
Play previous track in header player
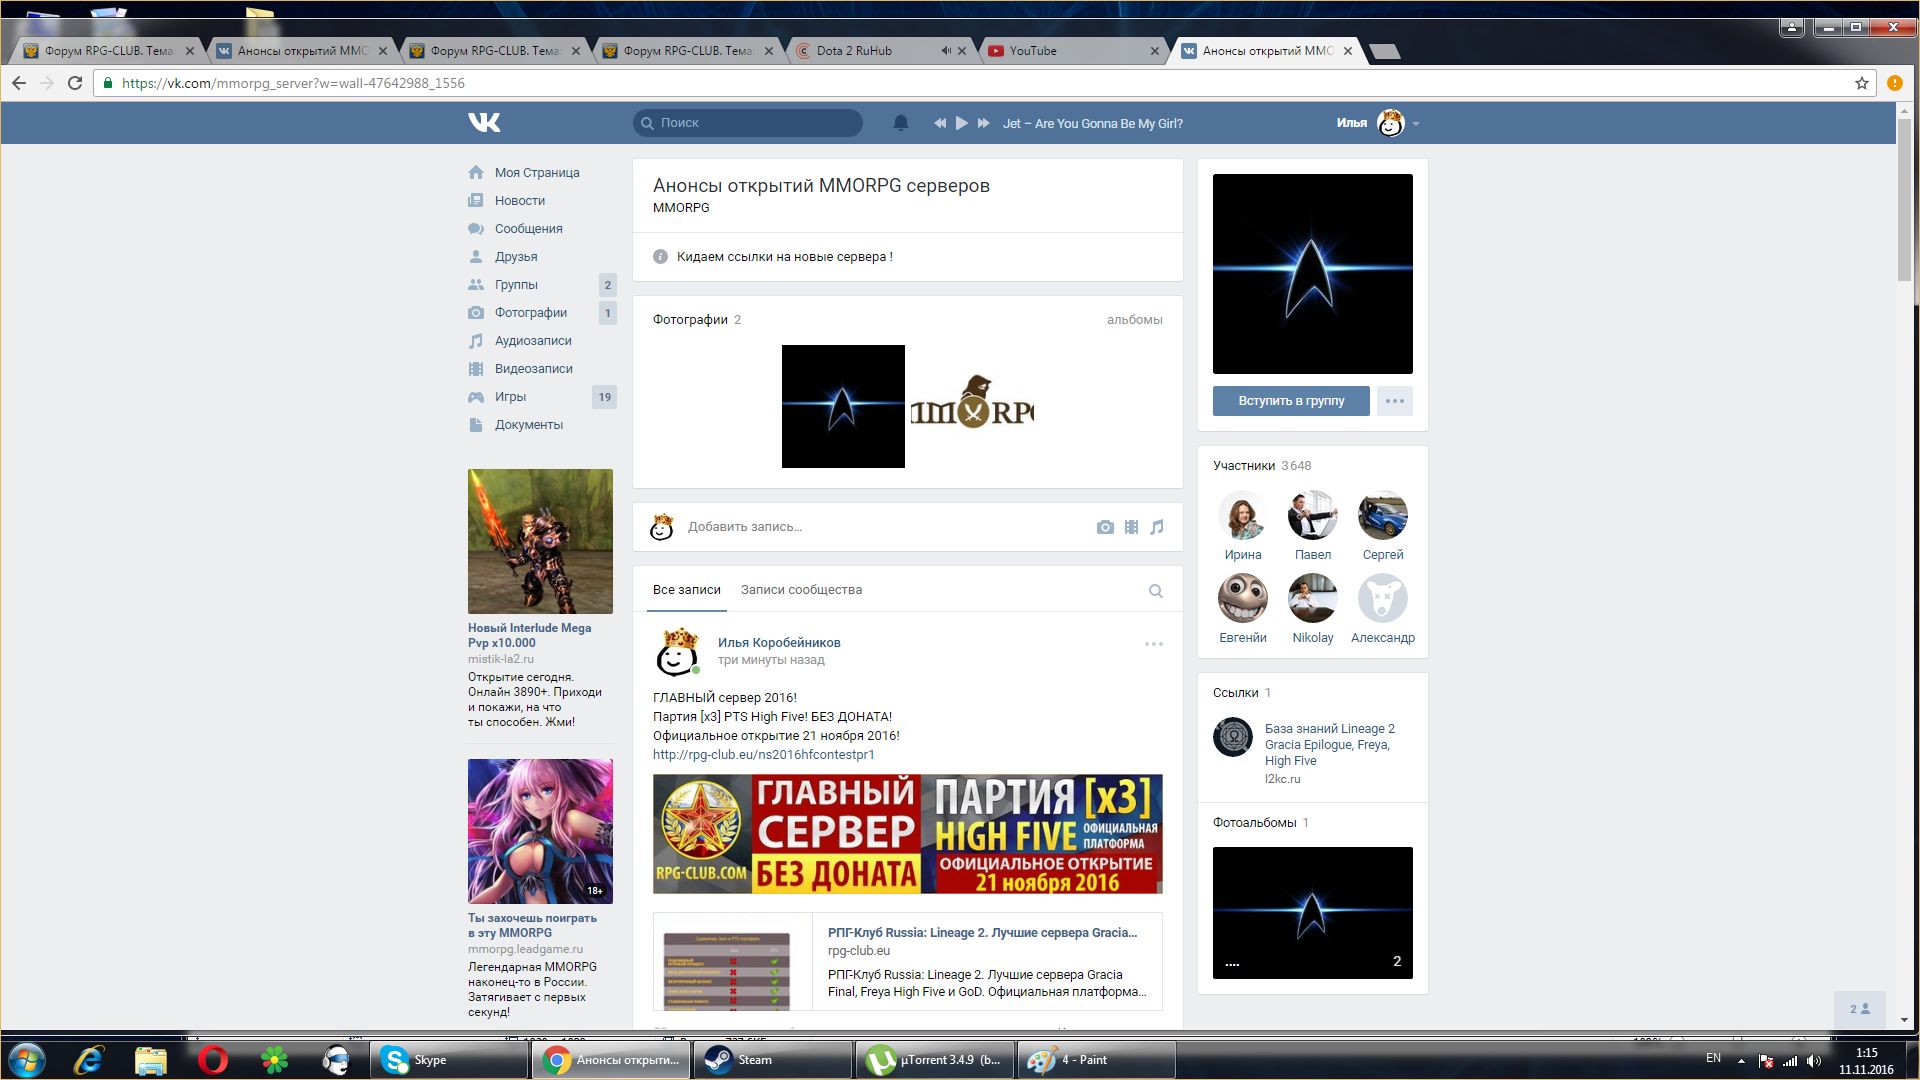tap(940, 123)
